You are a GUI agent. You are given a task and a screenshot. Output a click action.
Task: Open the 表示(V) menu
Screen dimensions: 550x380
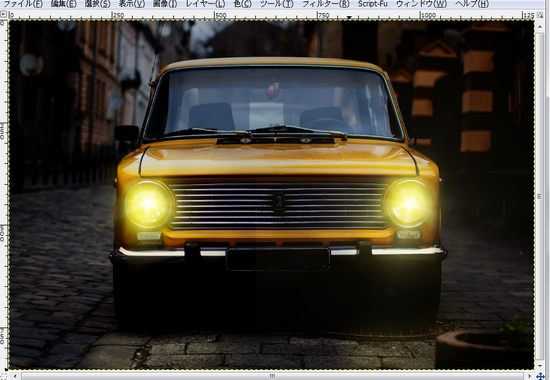pyautogui.click(x=132, y=4)
